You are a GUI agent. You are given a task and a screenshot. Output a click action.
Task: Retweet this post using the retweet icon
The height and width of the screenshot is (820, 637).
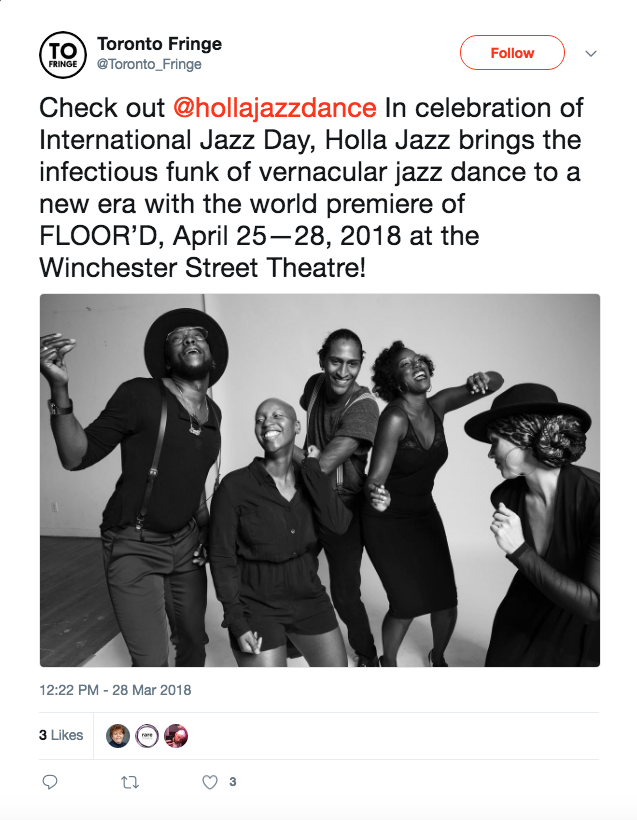pos(129,782)
